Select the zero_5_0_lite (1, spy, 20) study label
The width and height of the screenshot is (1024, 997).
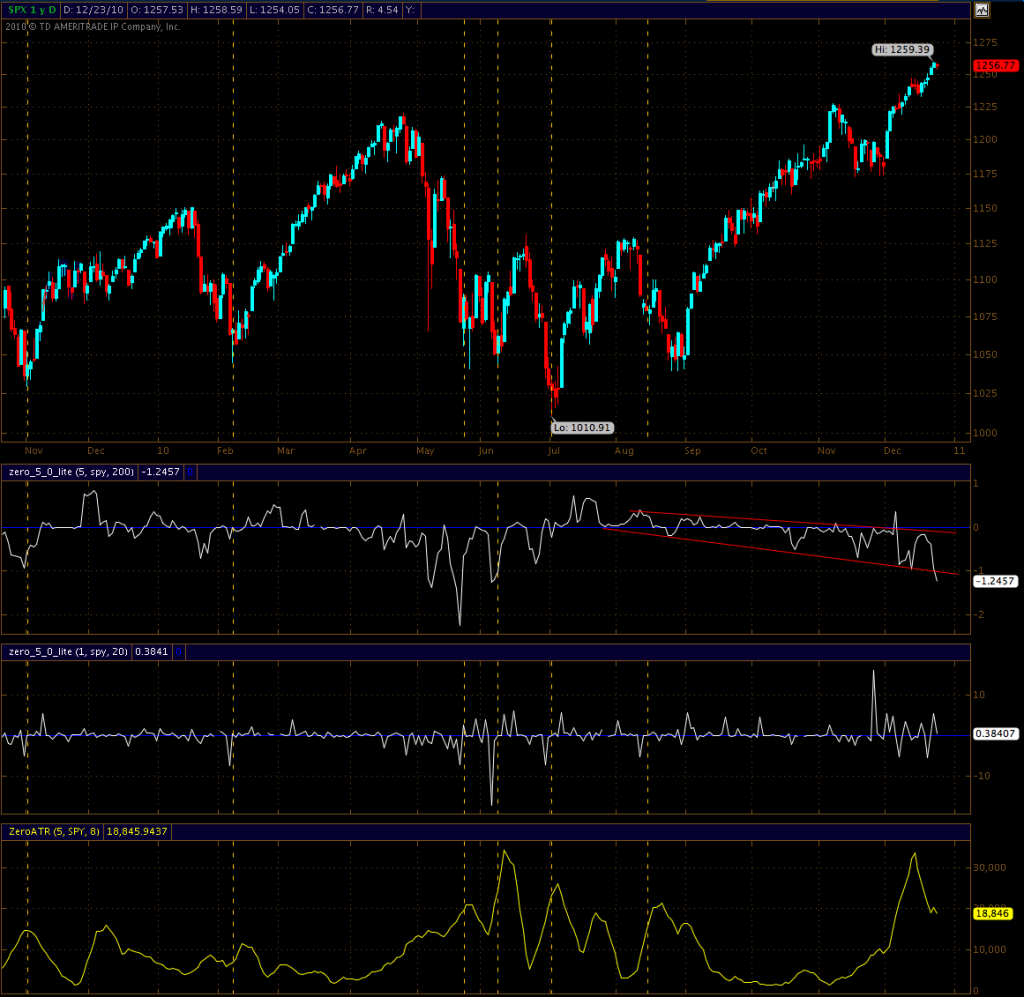pyautogui.click(x=67, y=651)
